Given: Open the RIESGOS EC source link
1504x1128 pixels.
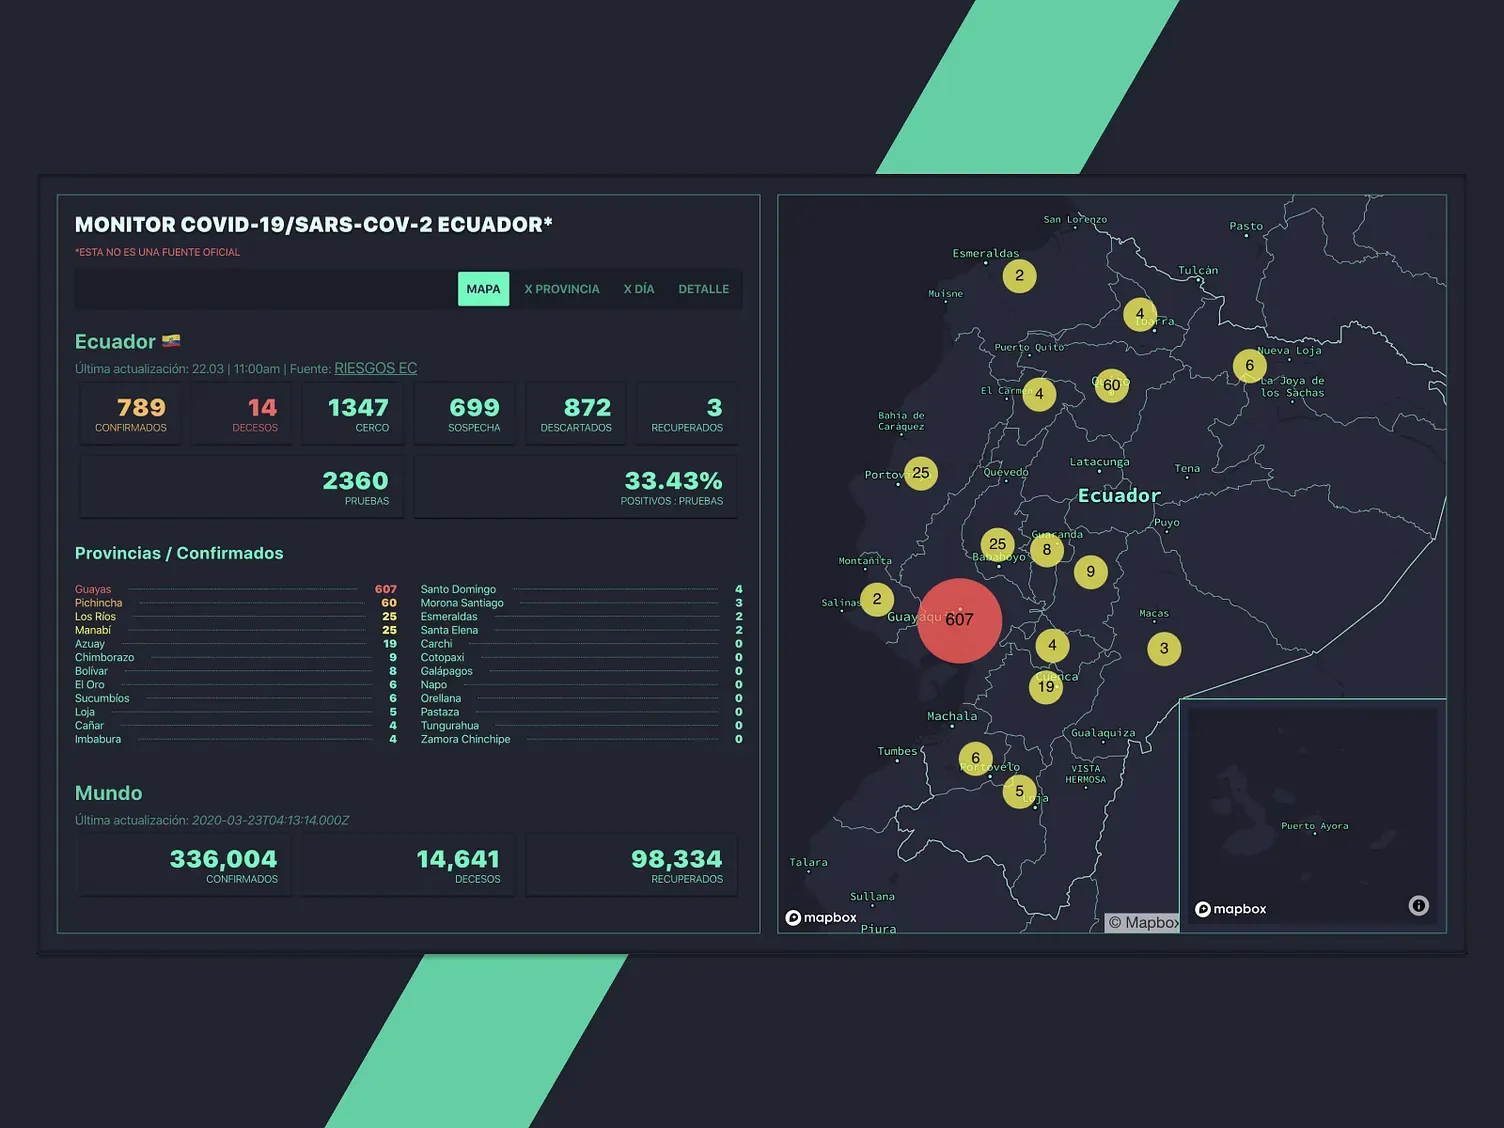Looking at the screenshot, I should 375,368.
